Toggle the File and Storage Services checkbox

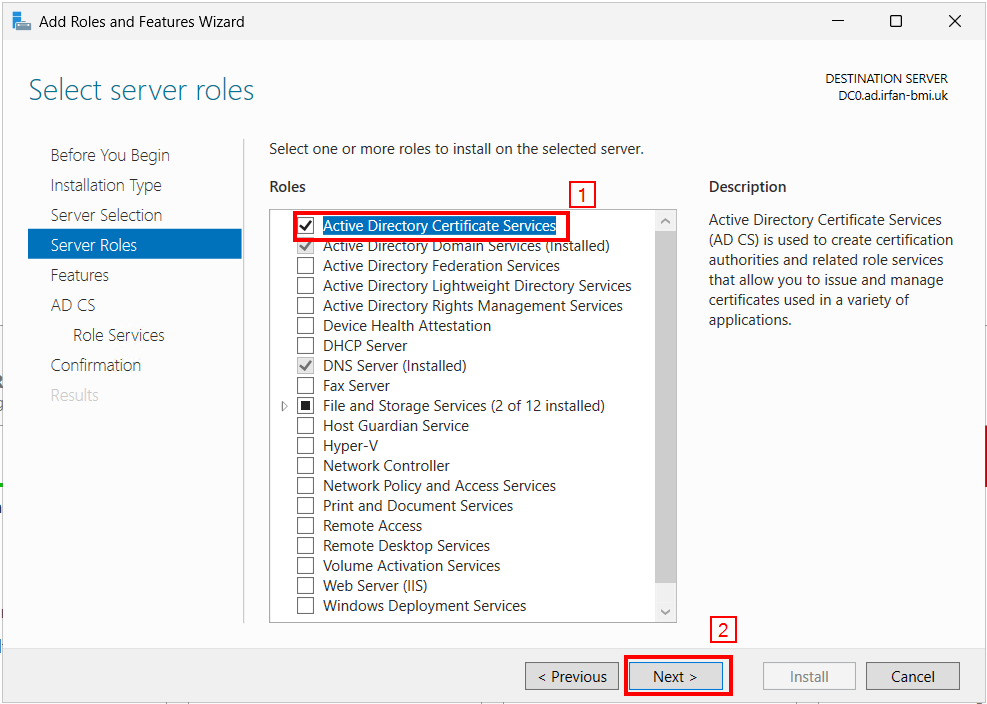click(x=305, y=406)
